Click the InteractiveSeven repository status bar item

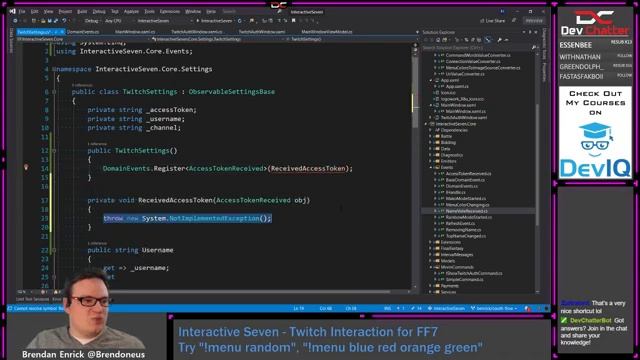pos(446,309)
